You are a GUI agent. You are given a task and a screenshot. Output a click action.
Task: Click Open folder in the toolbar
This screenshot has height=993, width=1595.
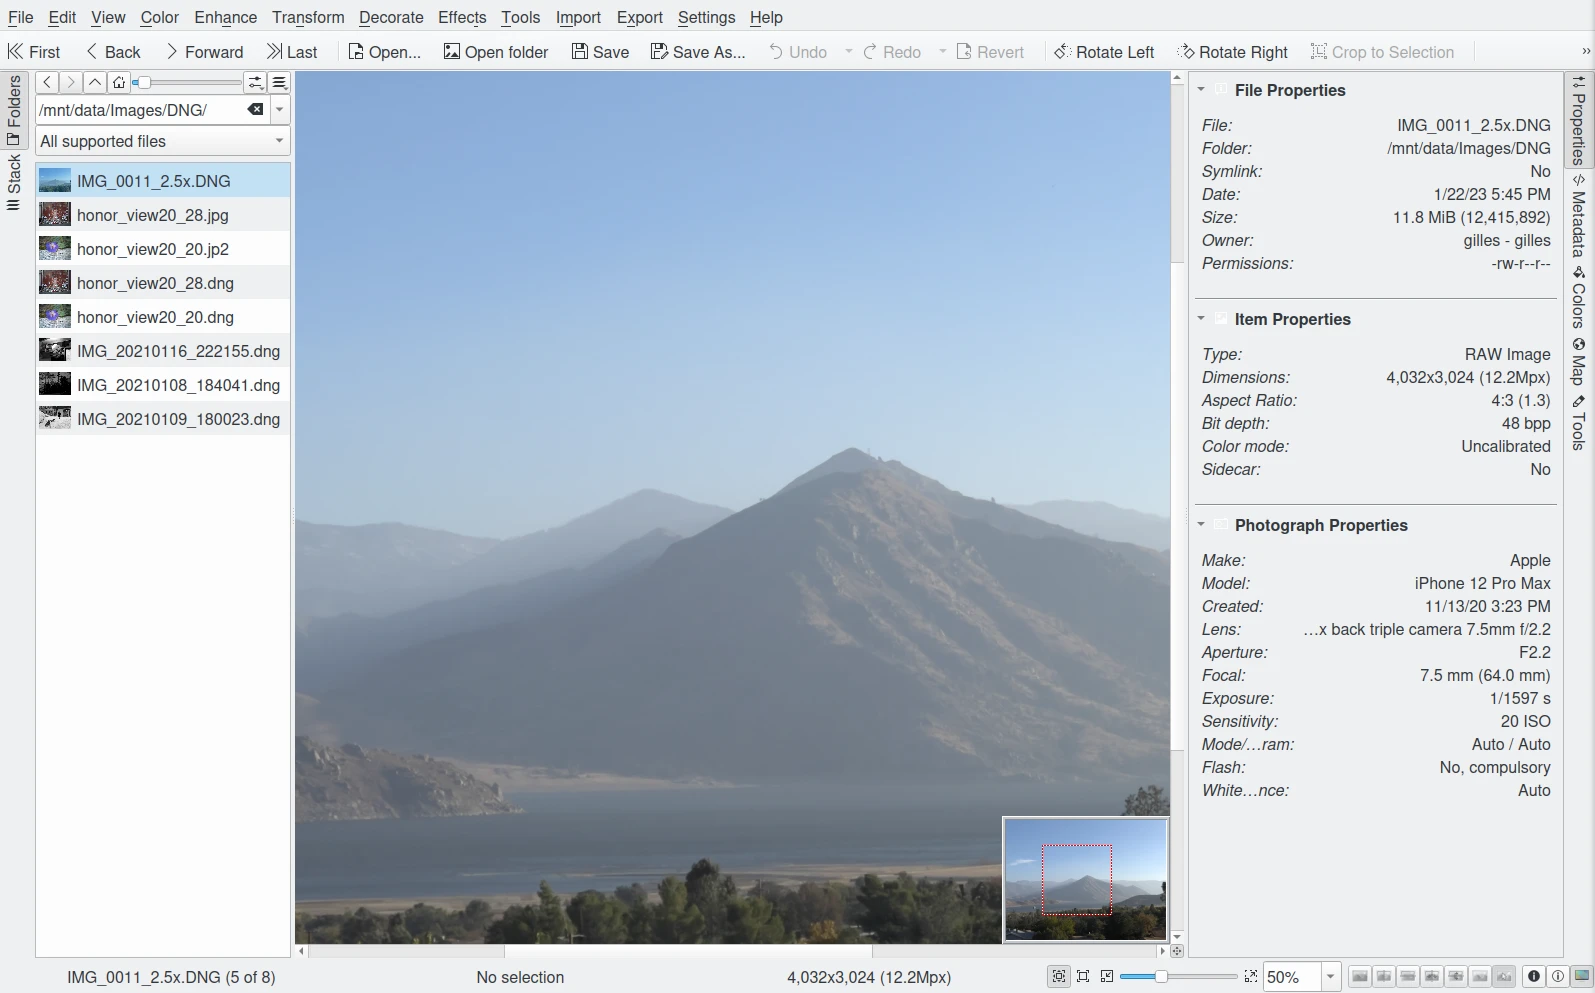496,52
